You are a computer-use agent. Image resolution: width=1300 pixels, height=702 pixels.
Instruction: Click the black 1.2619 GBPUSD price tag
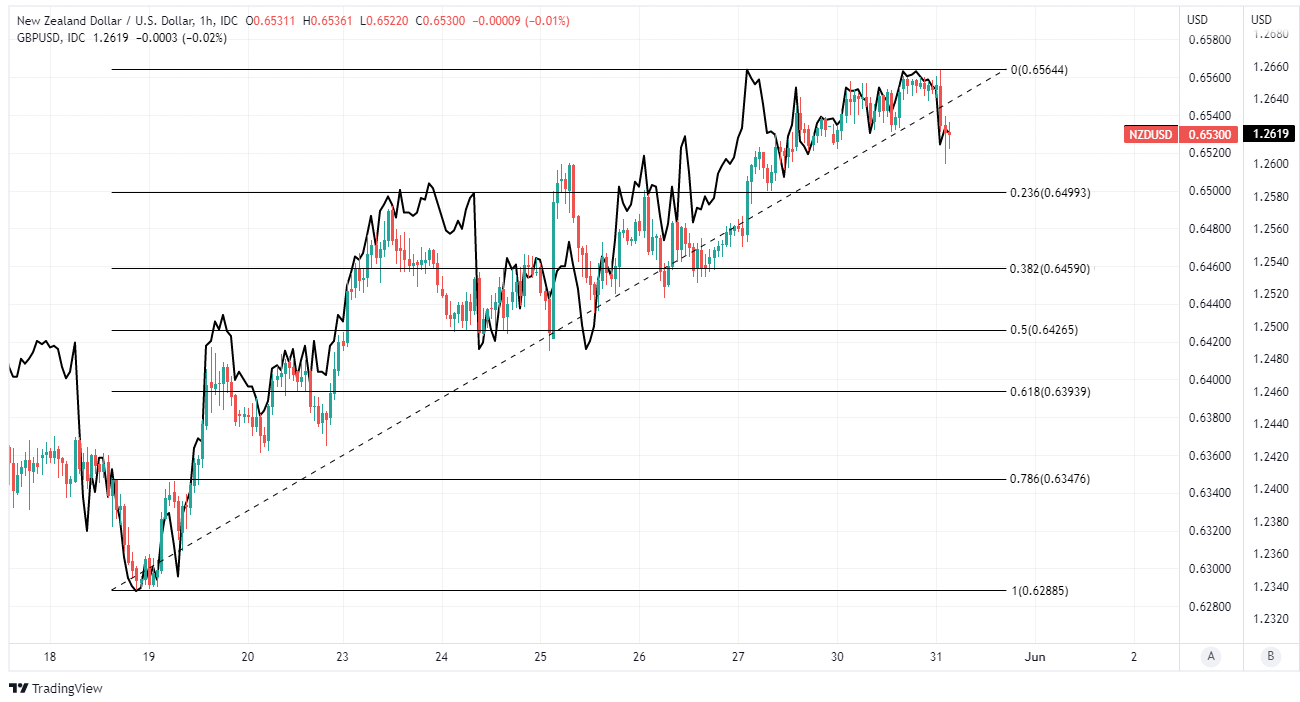(1270, 134)
